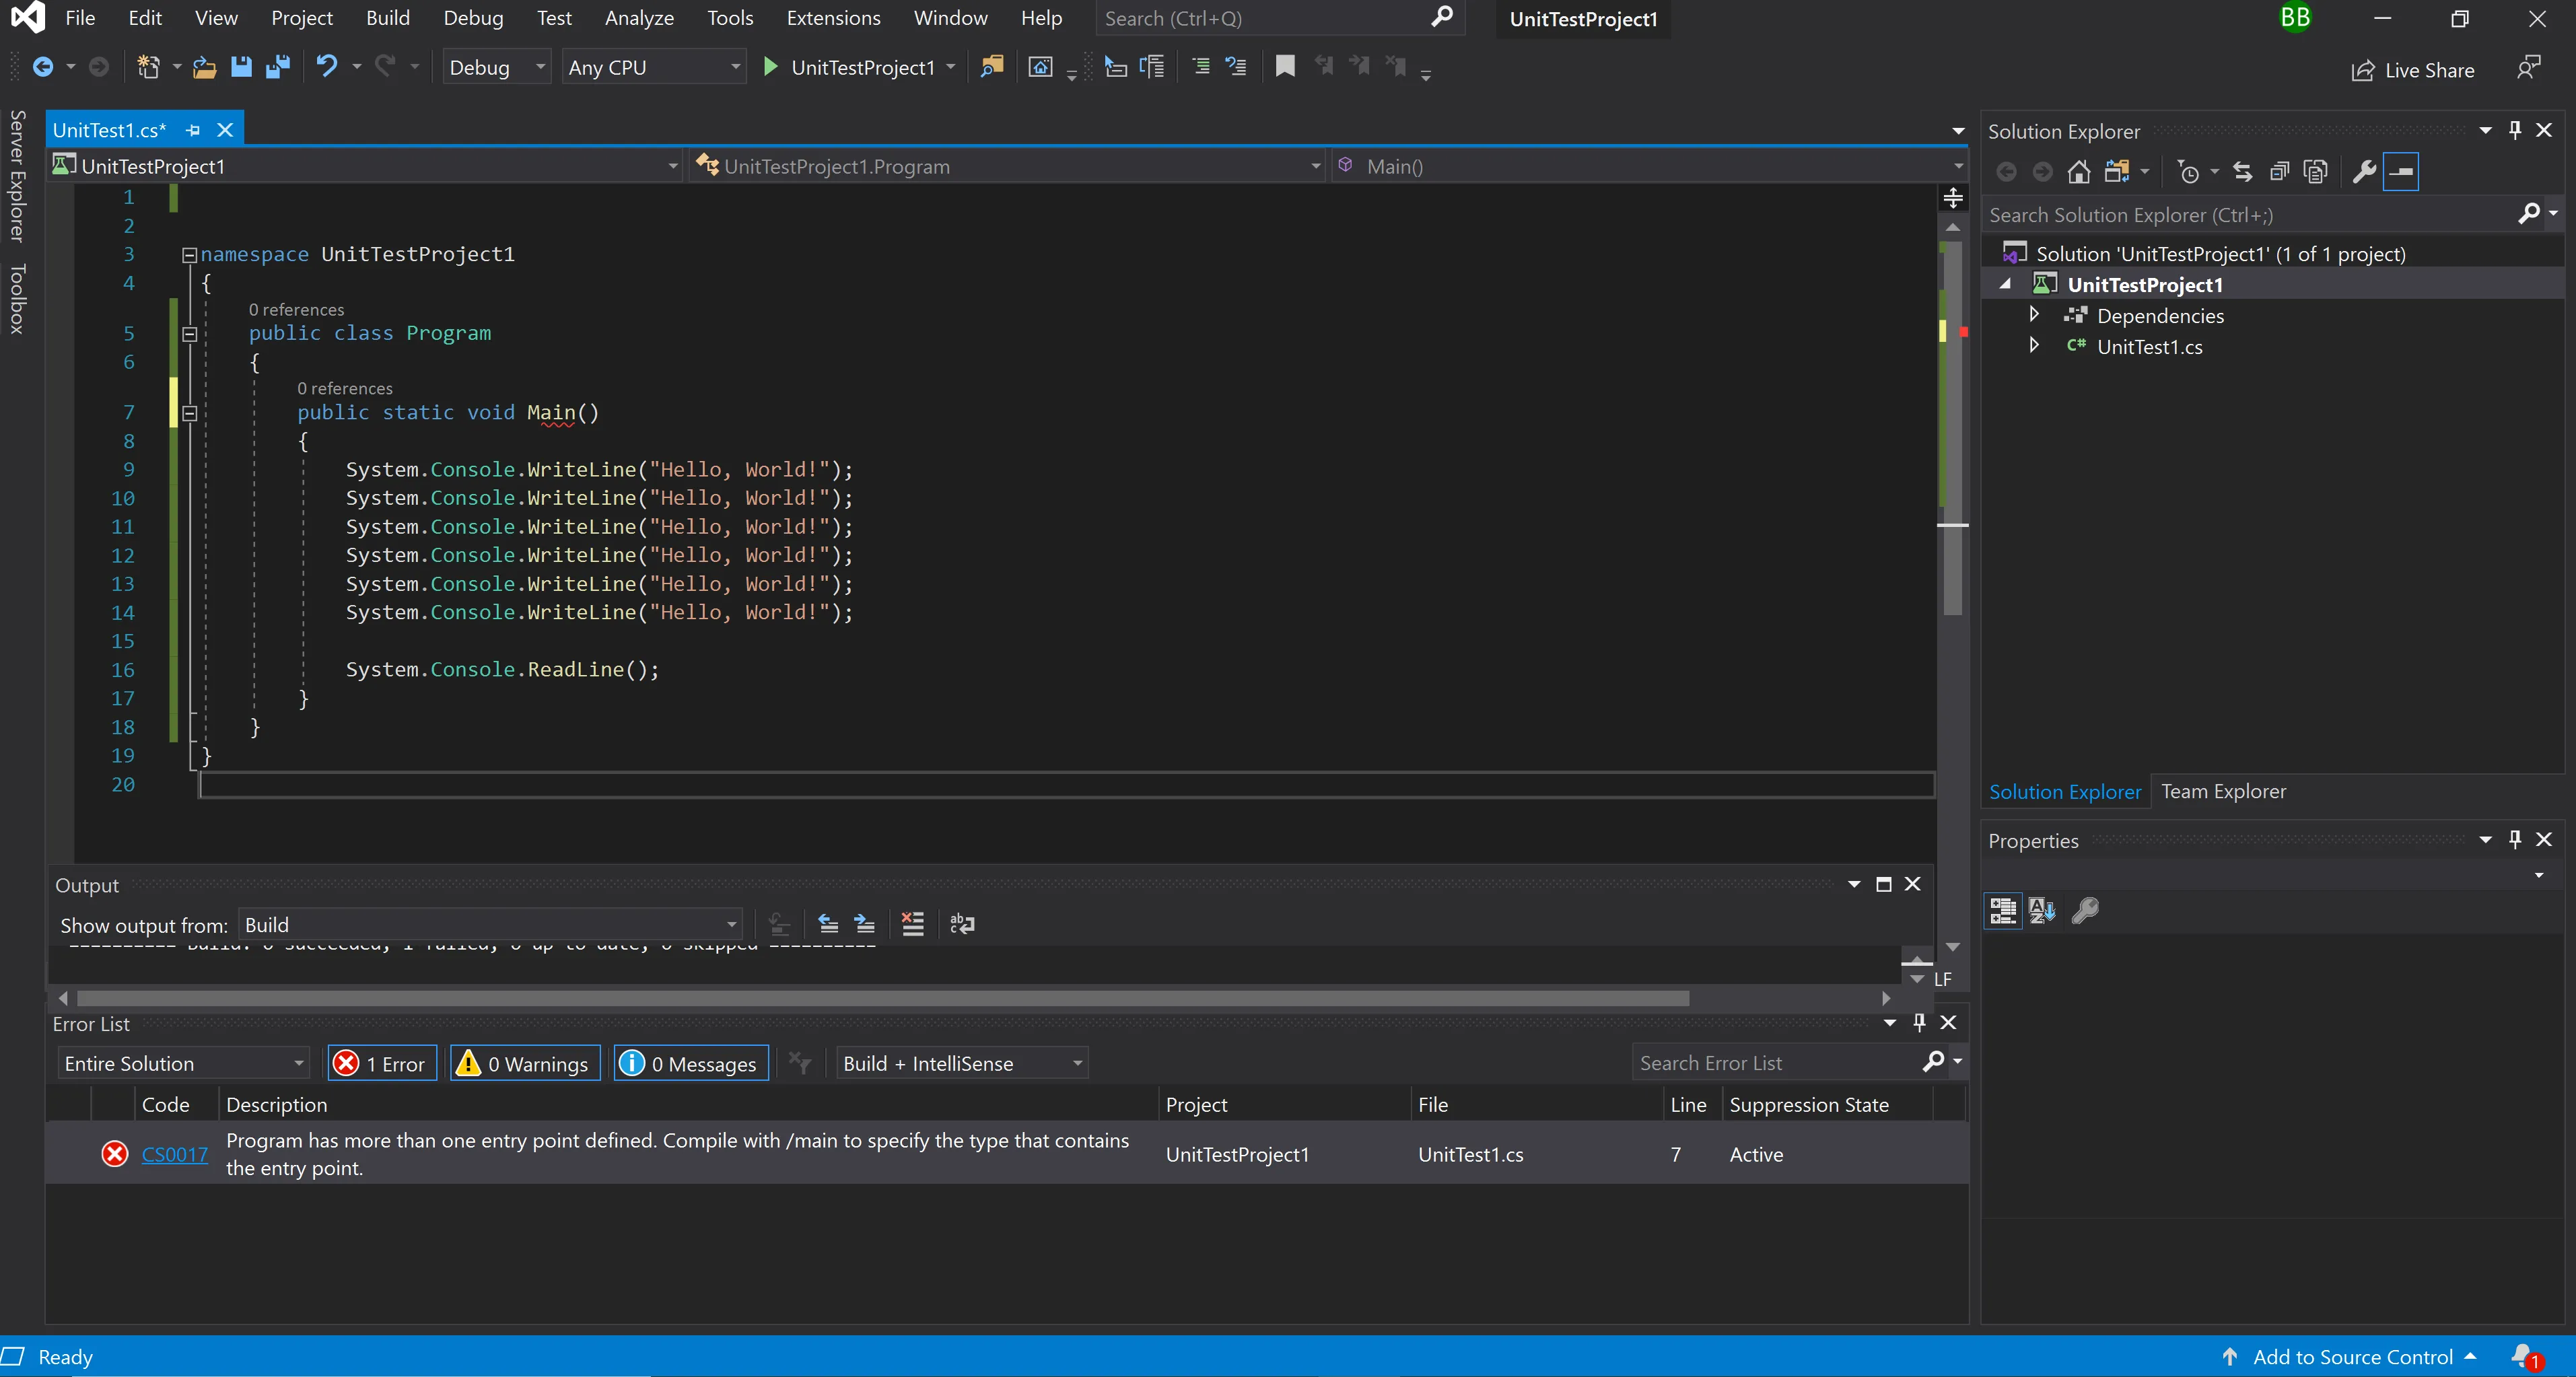The height and width of the screenshot is (1377, 2576).
Task: Click Clear All icon in Output panel
Action: [x=912, y=924]
